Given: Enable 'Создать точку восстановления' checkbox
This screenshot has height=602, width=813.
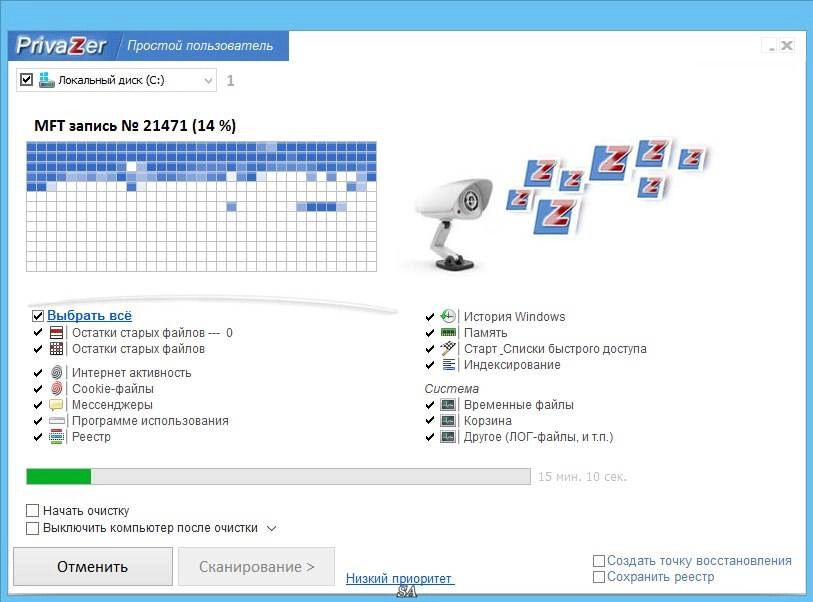Looking at the screenshot, I should click(598, 561).
